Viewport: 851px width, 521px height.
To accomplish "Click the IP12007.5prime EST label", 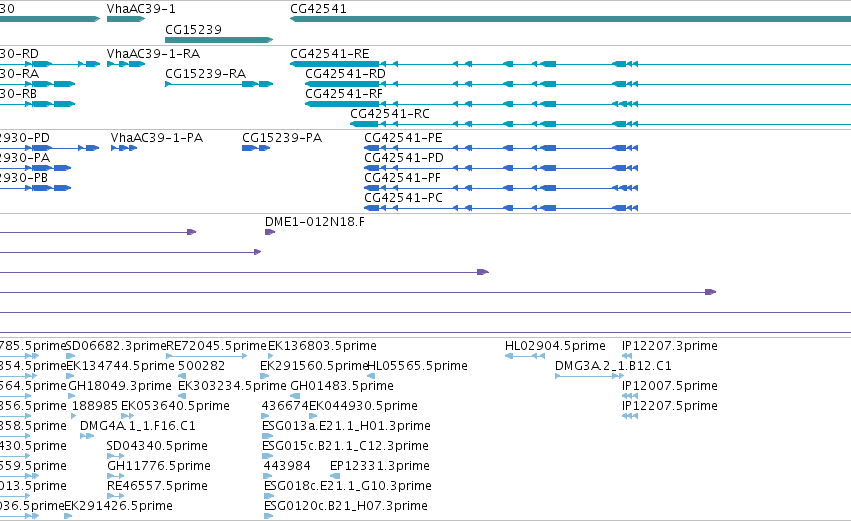I will pos(670,386).
